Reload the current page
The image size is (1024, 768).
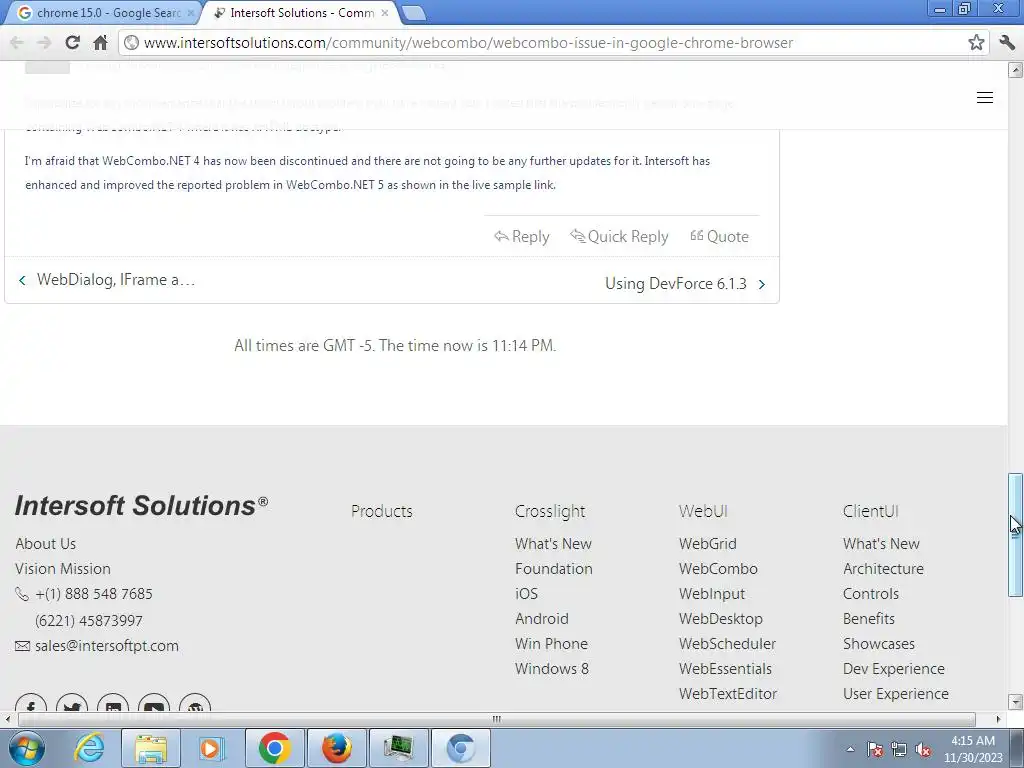[72, 43]
